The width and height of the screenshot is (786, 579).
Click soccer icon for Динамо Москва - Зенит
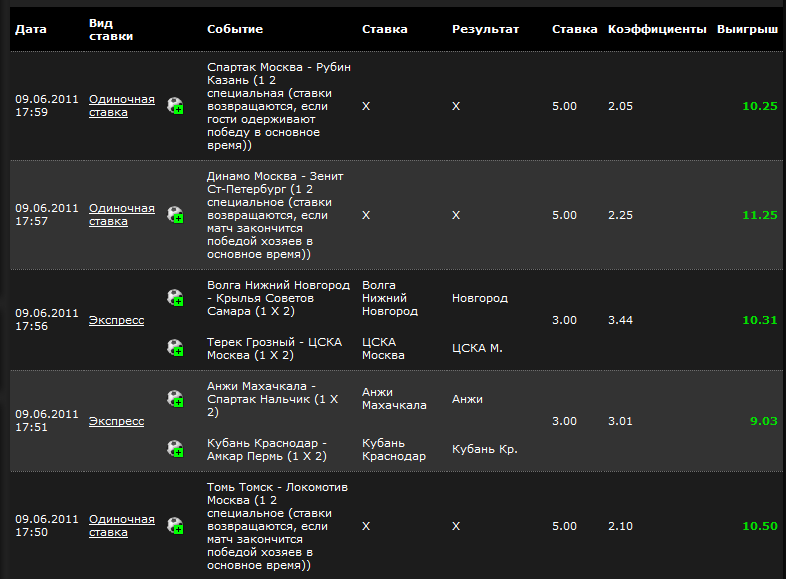pos(175,215)
